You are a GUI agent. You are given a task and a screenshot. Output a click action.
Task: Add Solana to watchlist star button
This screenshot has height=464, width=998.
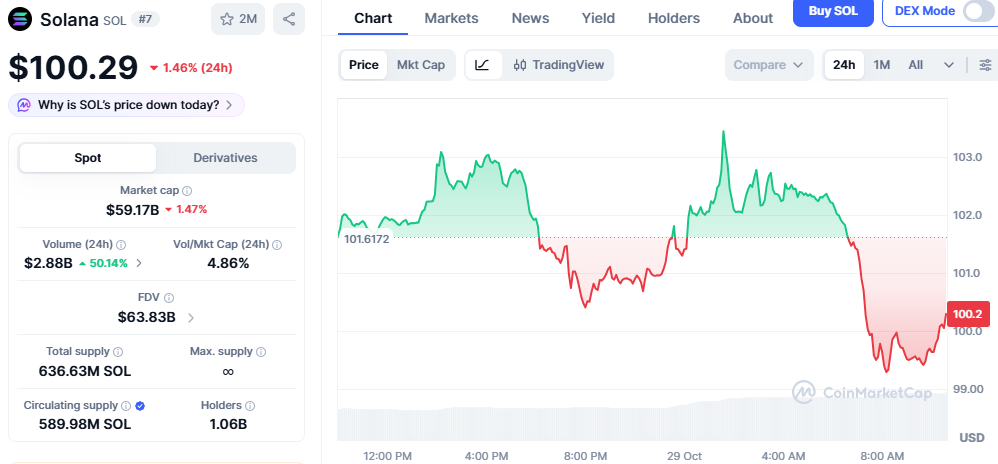point(238,19)
